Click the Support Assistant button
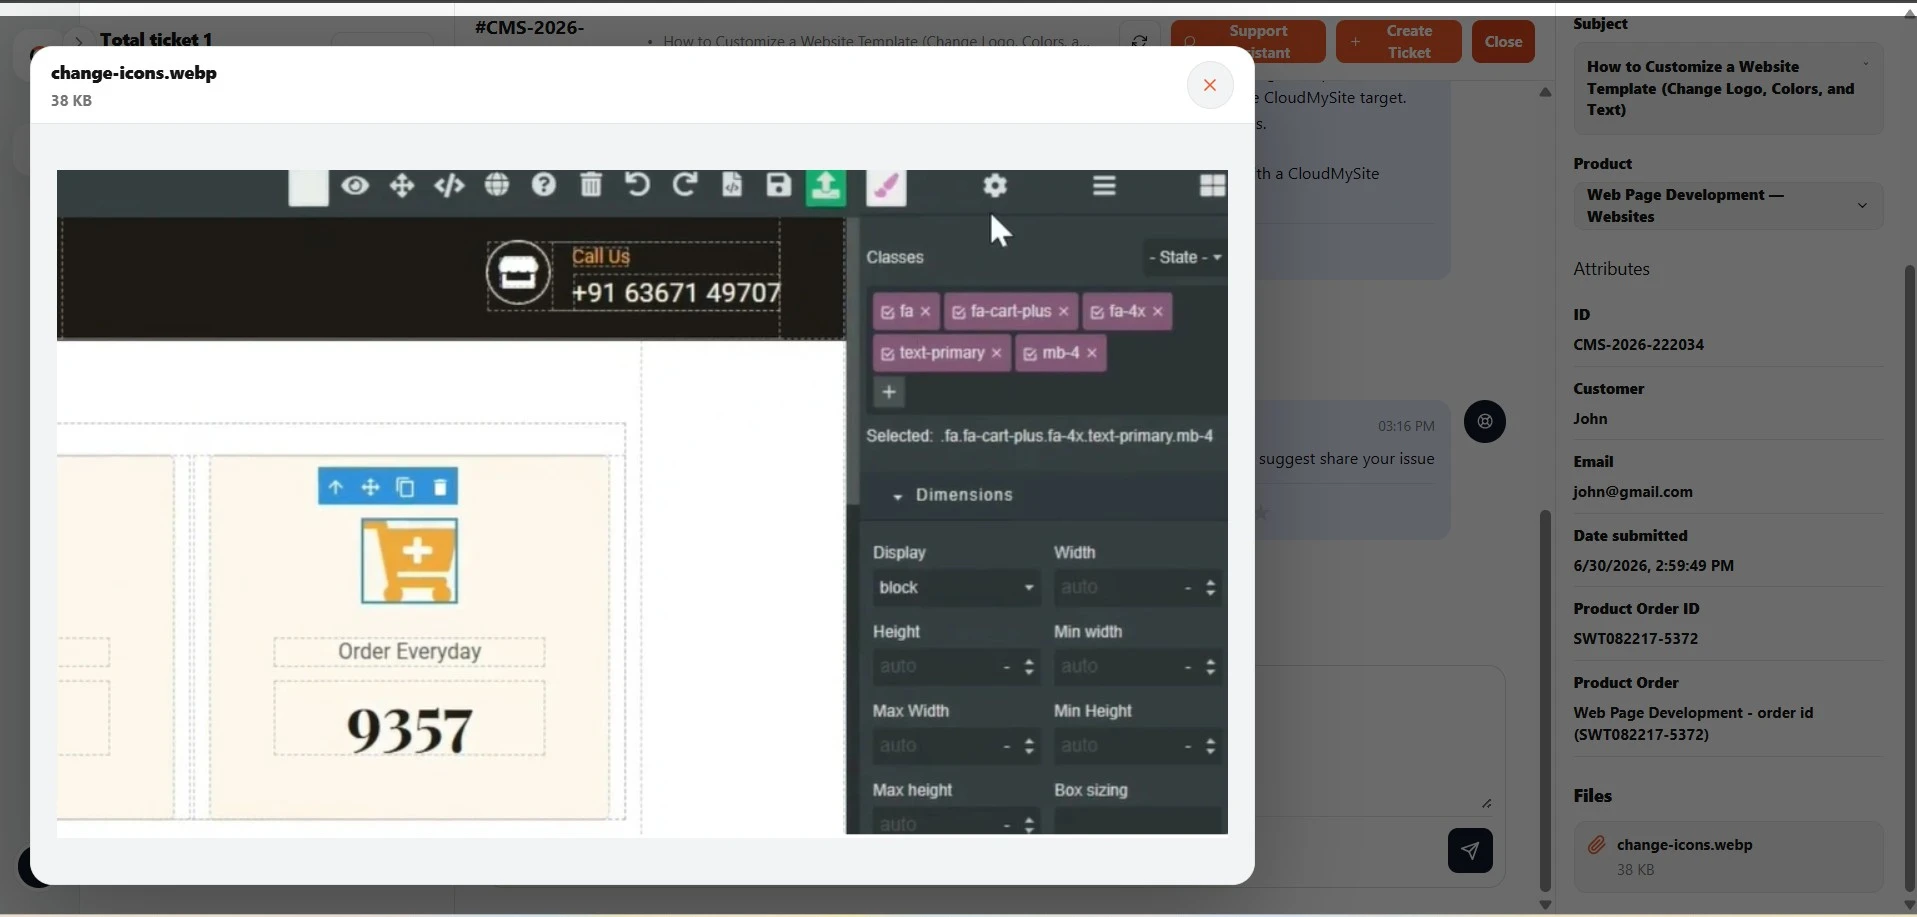 pyautogui.click(x=1248, y=42)
